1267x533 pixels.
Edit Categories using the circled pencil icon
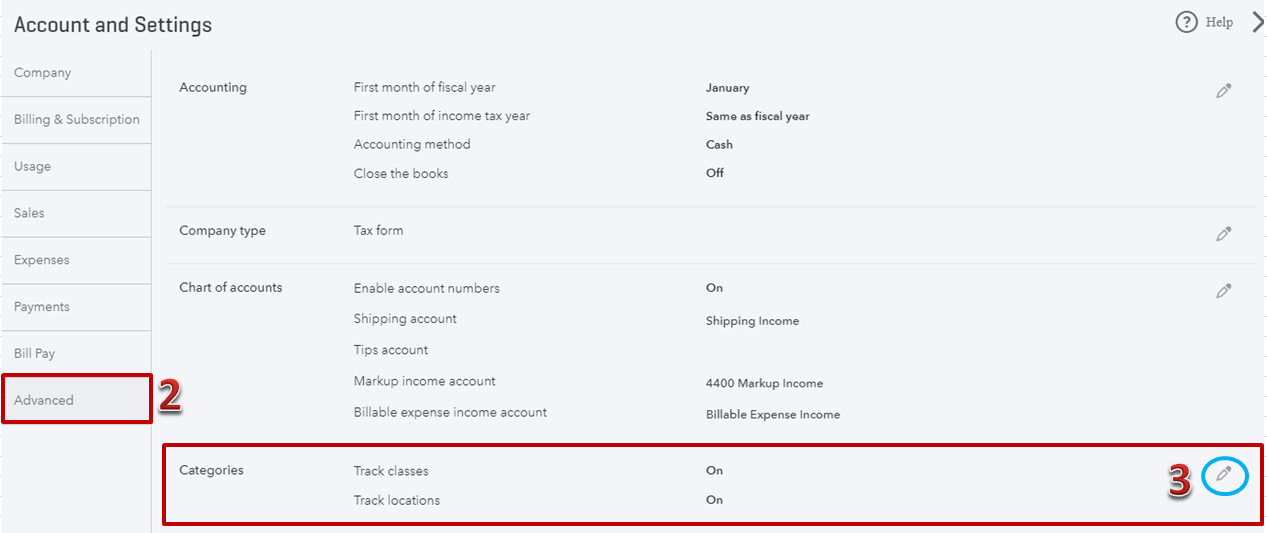coord(1224,474)
